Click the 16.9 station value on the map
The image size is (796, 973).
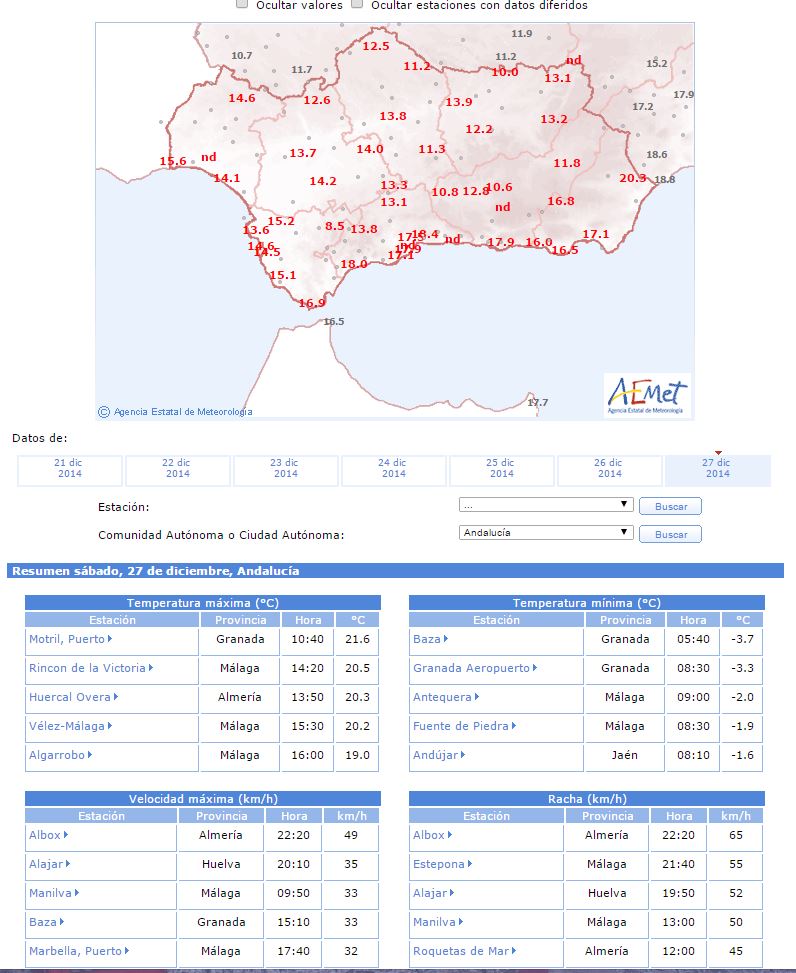coord(312,303)
